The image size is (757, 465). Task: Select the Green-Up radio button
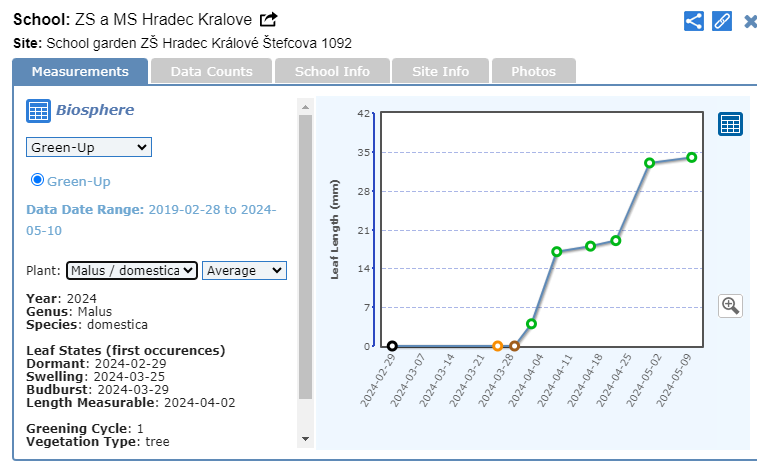pos(38,180)
